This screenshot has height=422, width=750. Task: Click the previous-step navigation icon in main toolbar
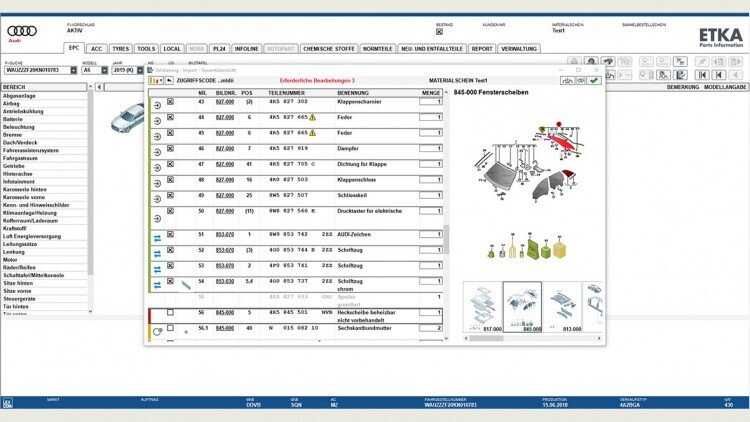point(719,75)
